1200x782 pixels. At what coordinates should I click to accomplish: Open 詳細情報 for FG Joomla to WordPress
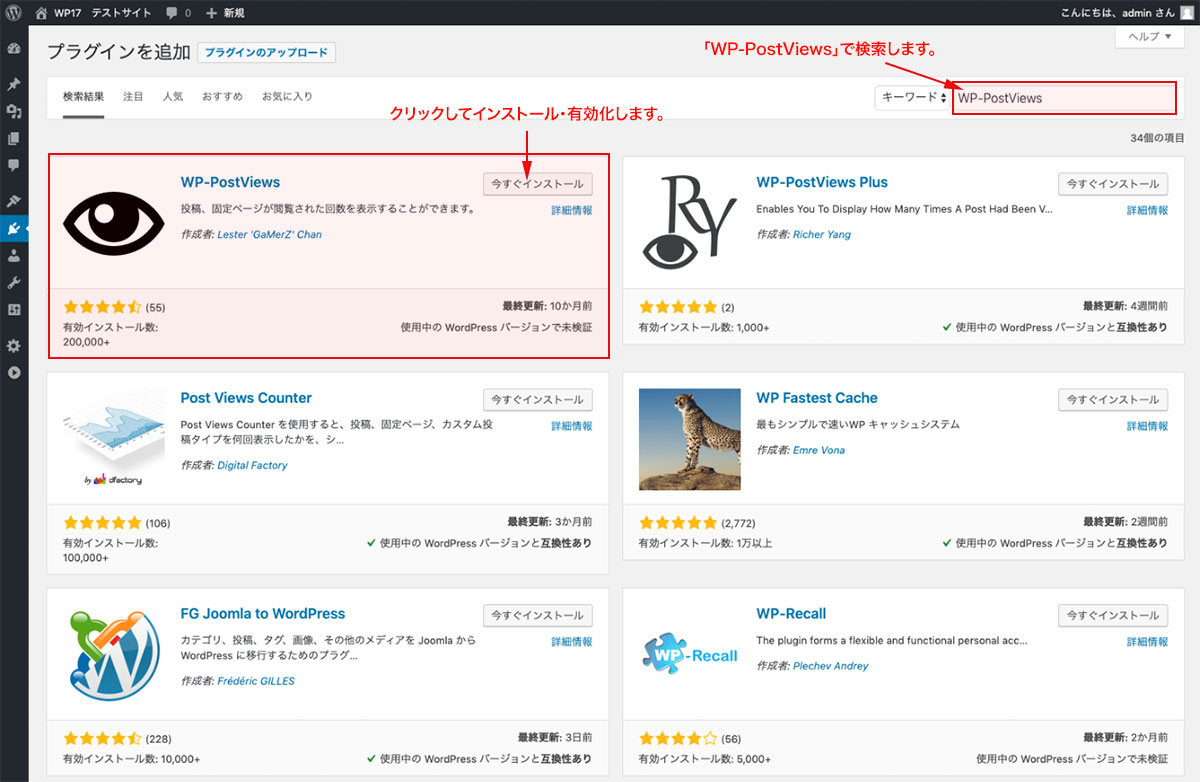[571, 642]
